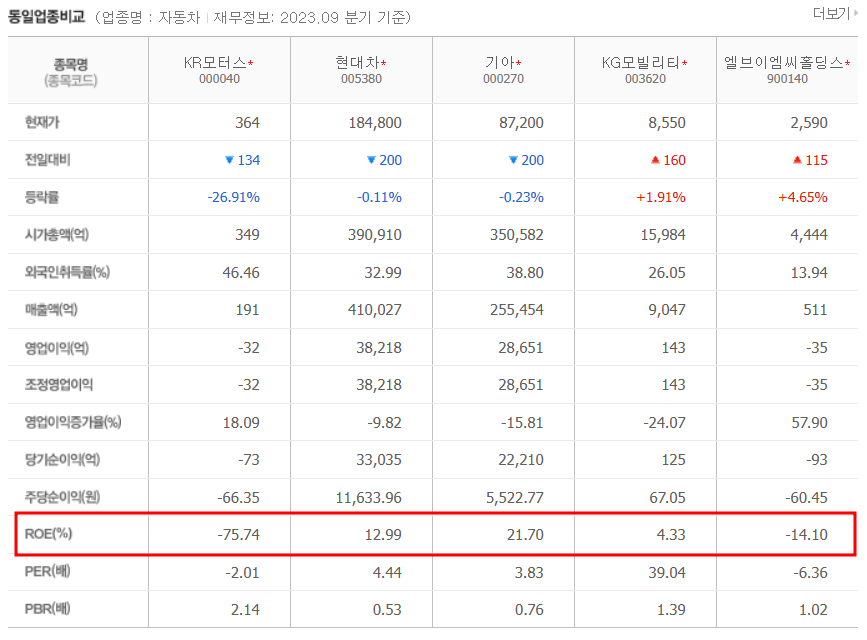The image size is (867, 640).
Task: Click PBR value 0.53
Action: coord(387,610)
